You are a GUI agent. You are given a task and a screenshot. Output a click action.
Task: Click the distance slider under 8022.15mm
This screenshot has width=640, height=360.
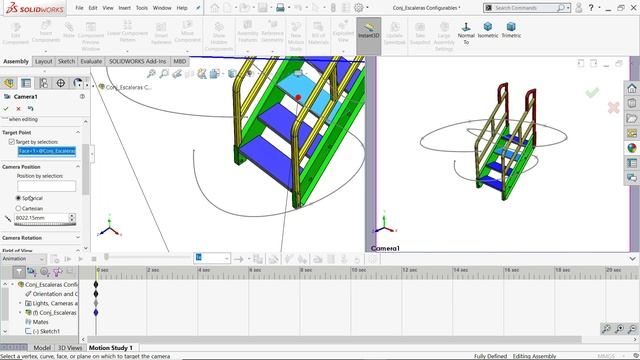tap(45, 224)
